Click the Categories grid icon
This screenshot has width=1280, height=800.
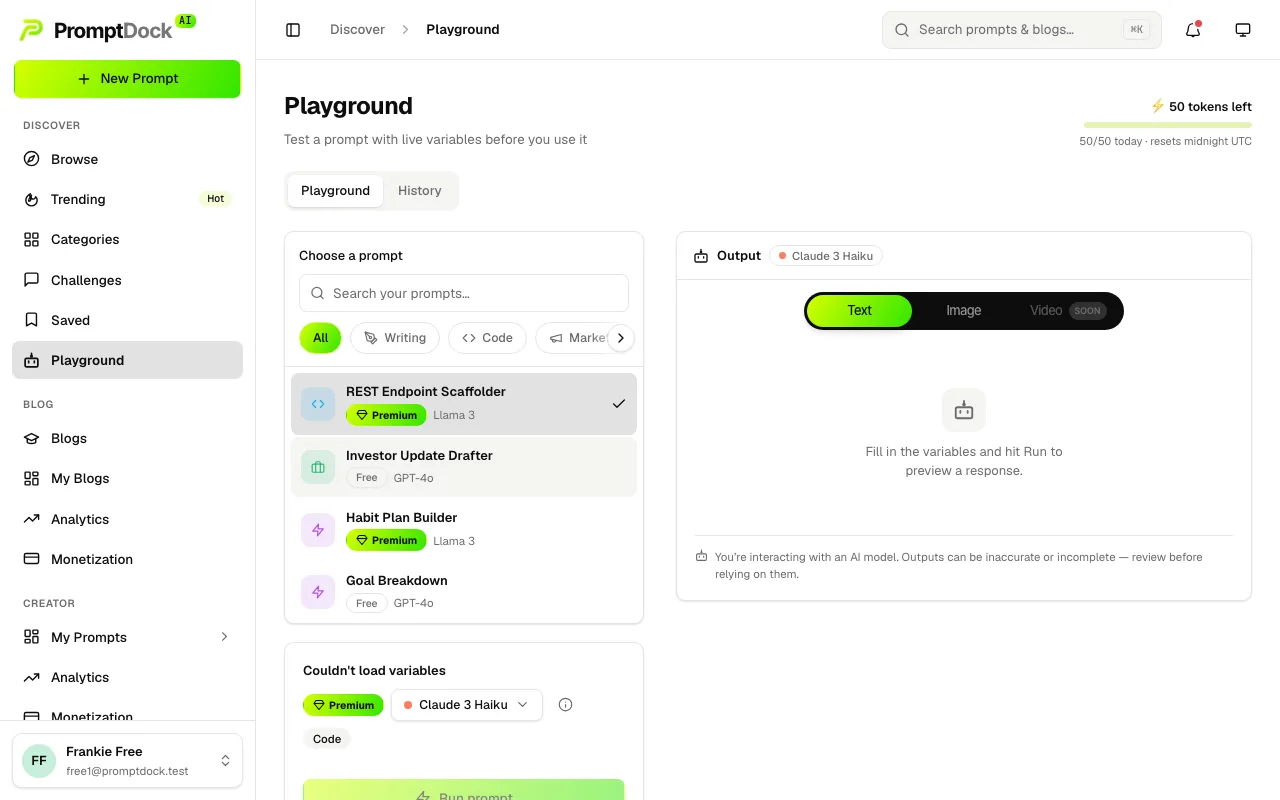[x=32, y=239]
